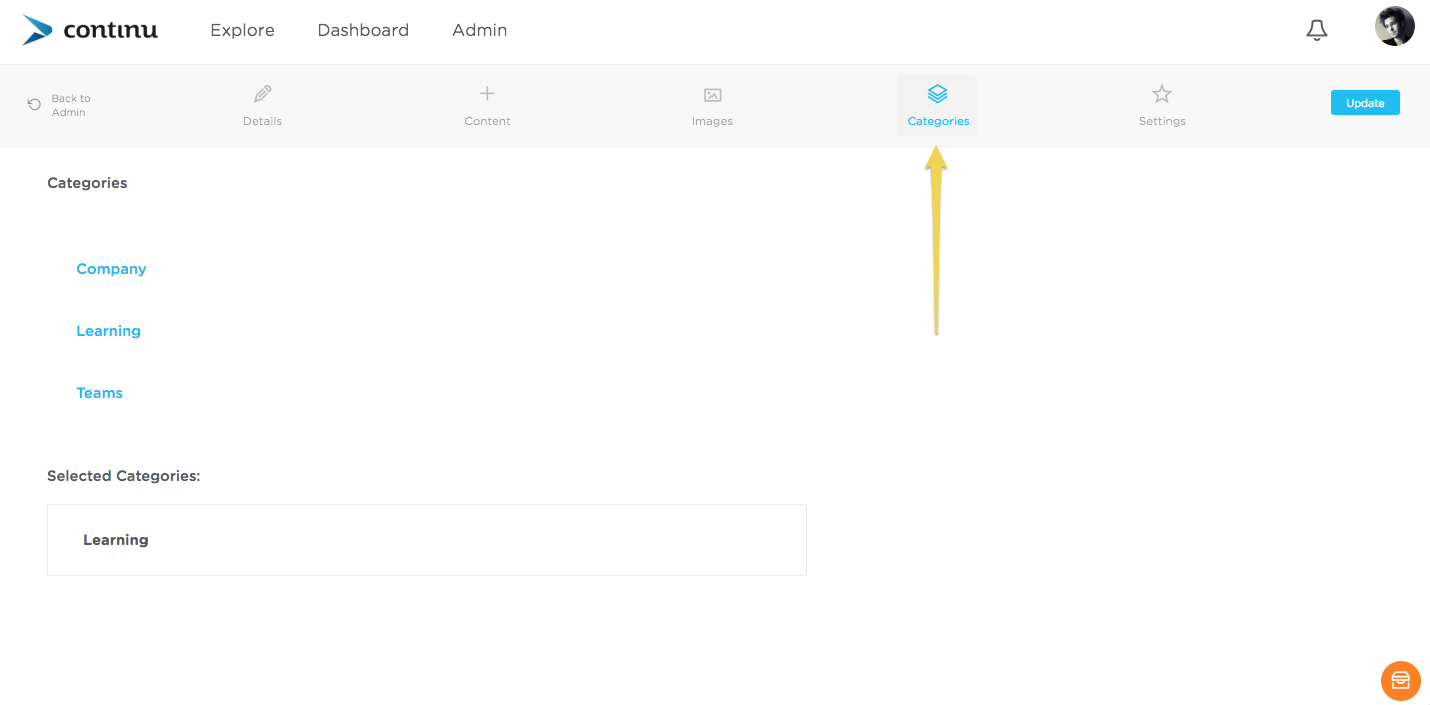Open the user profile avatar
1430x705 pixels.
pos(1395,26)
